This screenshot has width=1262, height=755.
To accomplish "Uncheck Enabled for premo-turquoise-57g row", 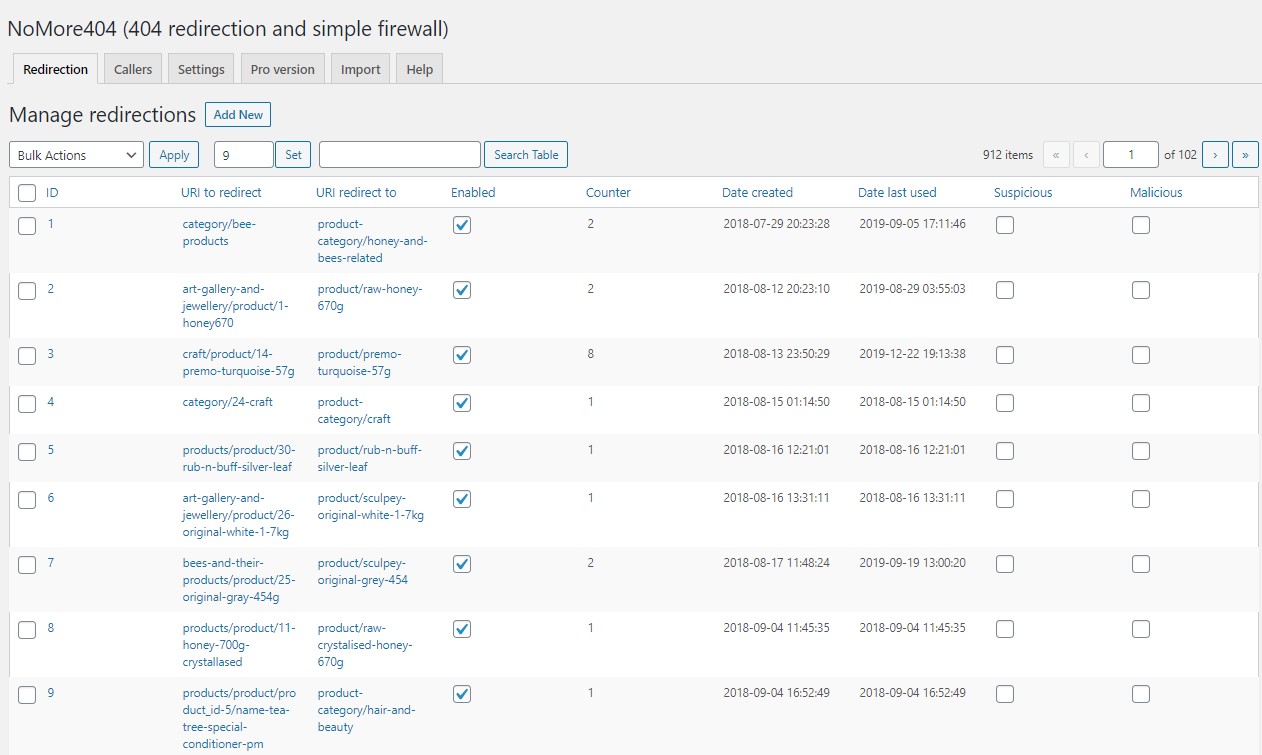I will coord(462,355).
